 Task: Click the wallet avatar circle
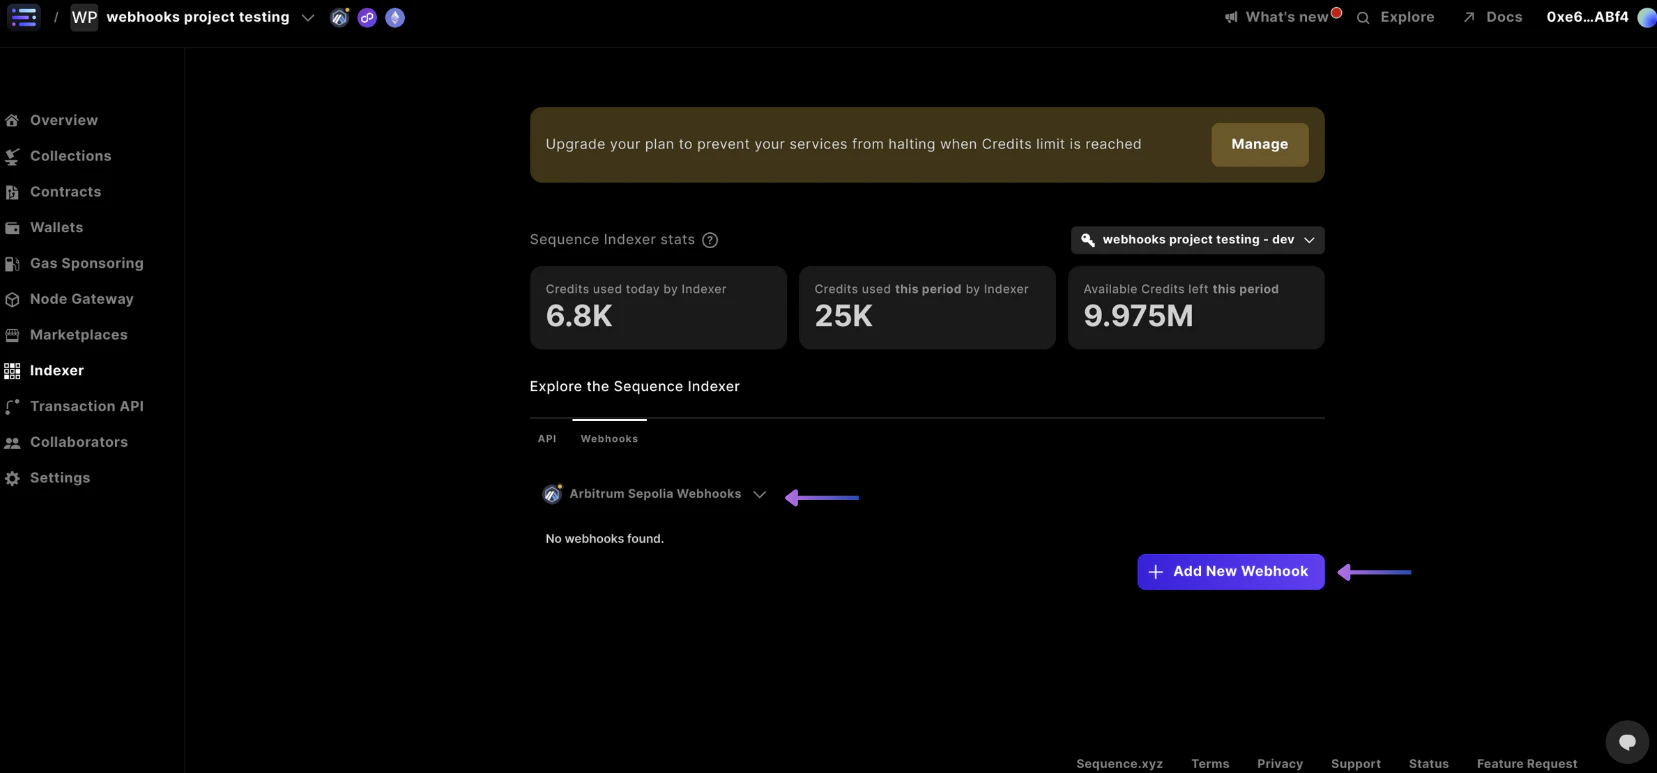click(x=1647, y=18)
